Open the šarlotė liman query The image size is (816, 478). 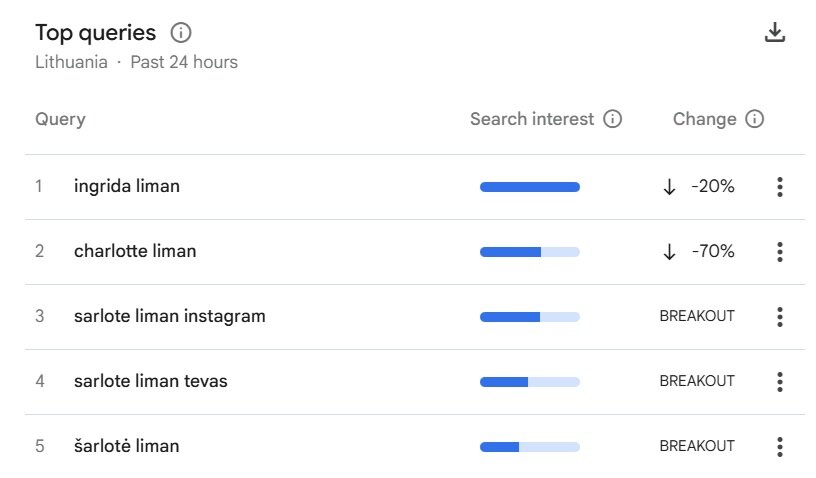click(x=126, y=446)
